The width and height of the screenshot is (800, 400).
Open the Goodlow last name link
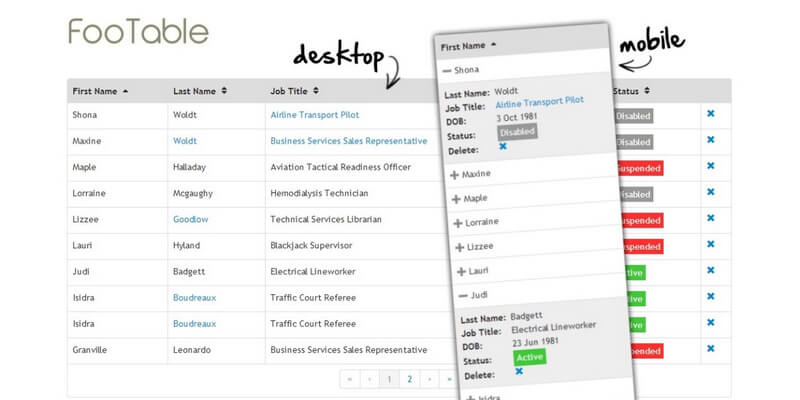tap(191, 219)
